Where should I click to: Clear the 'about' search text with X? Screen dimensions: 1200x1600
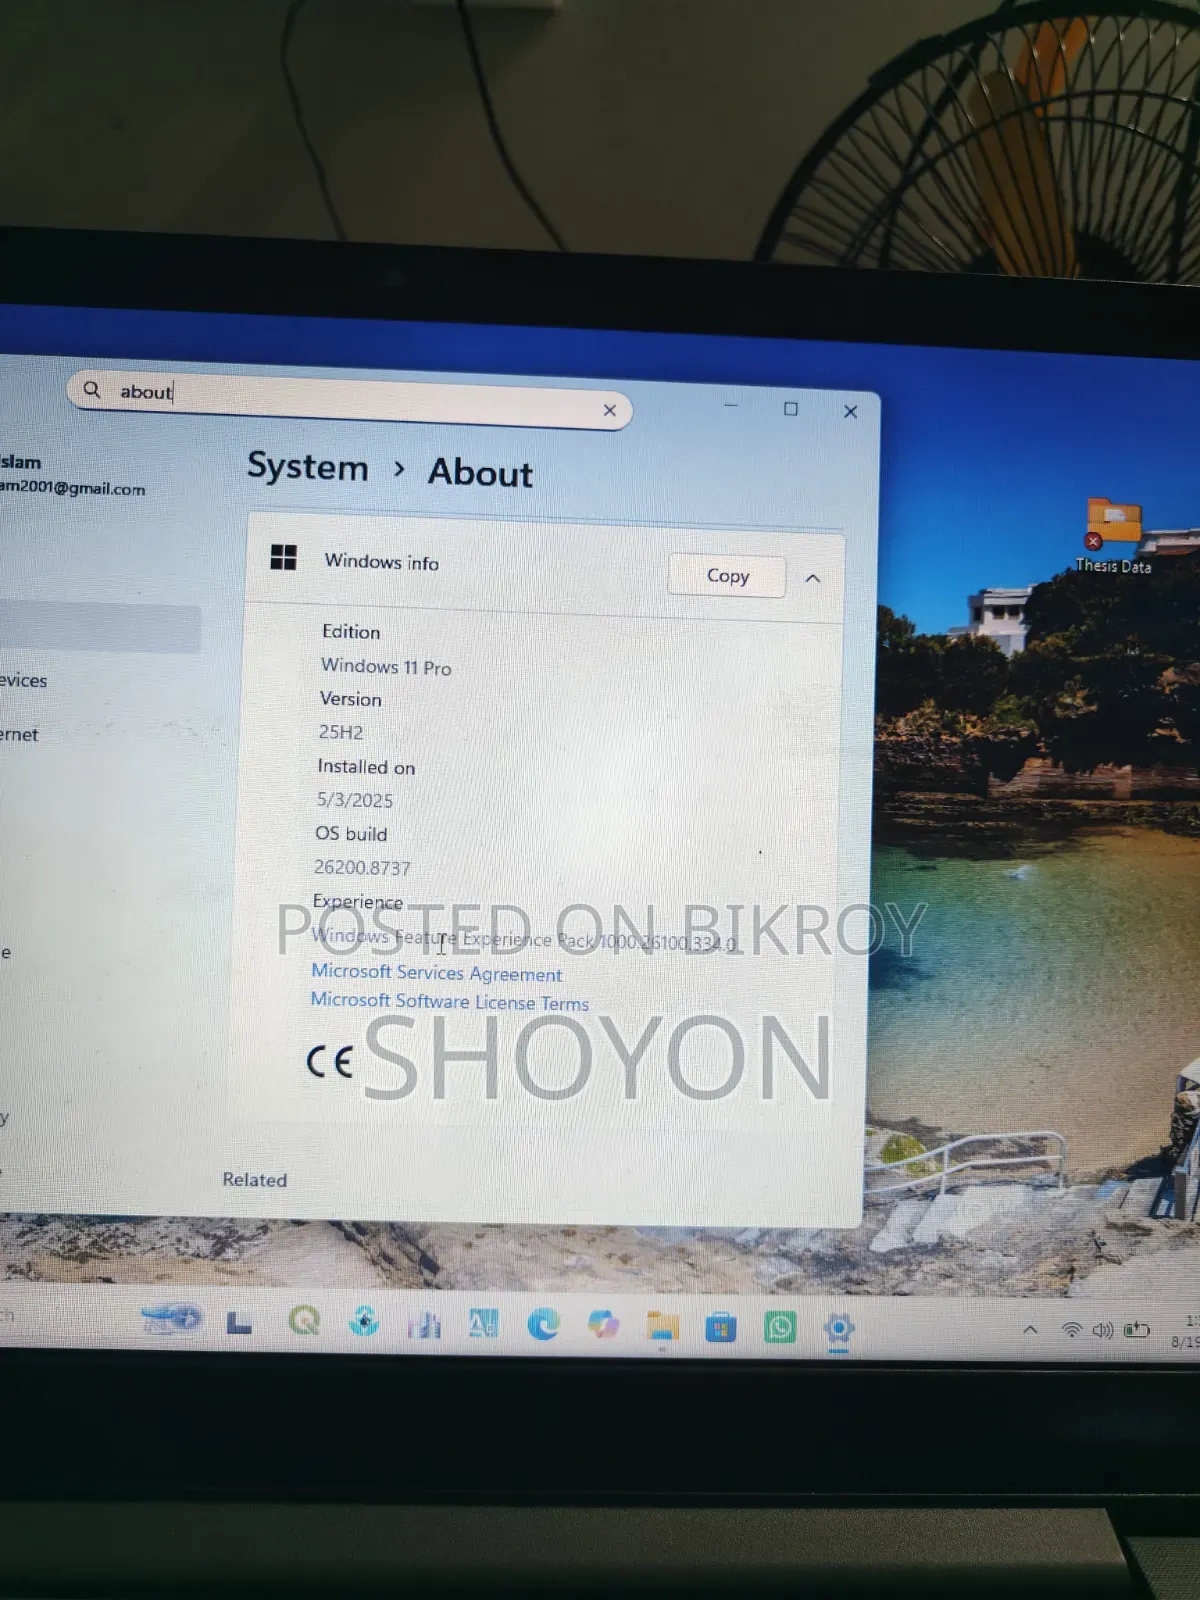tap(609, 410)
